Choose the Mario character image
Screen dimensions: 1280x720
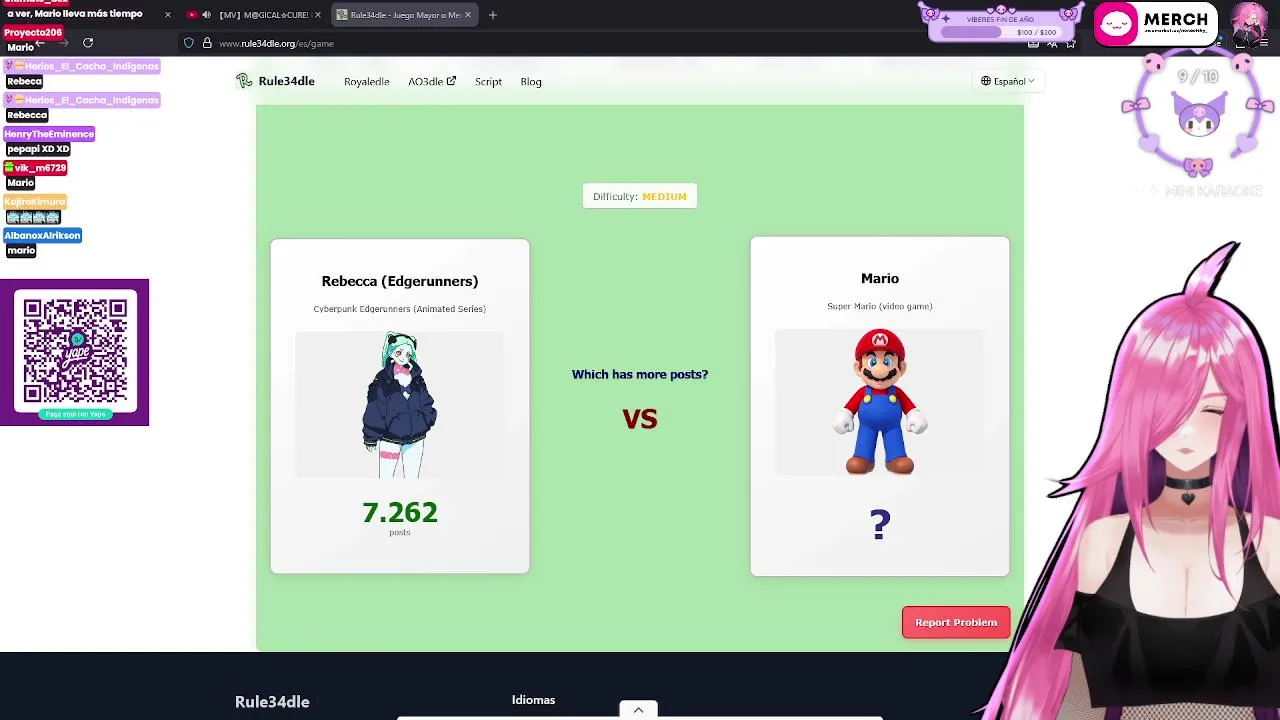(x=880, y=402)
